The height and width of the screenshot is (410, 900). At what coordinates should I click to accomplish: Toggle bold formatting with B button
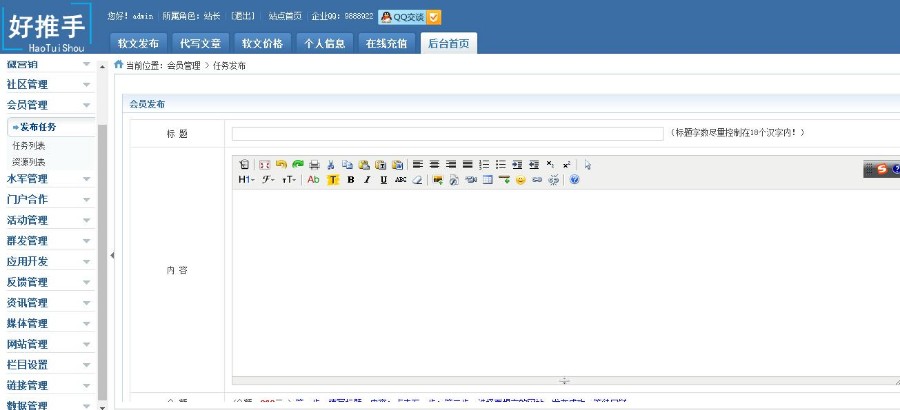(350, 180)
